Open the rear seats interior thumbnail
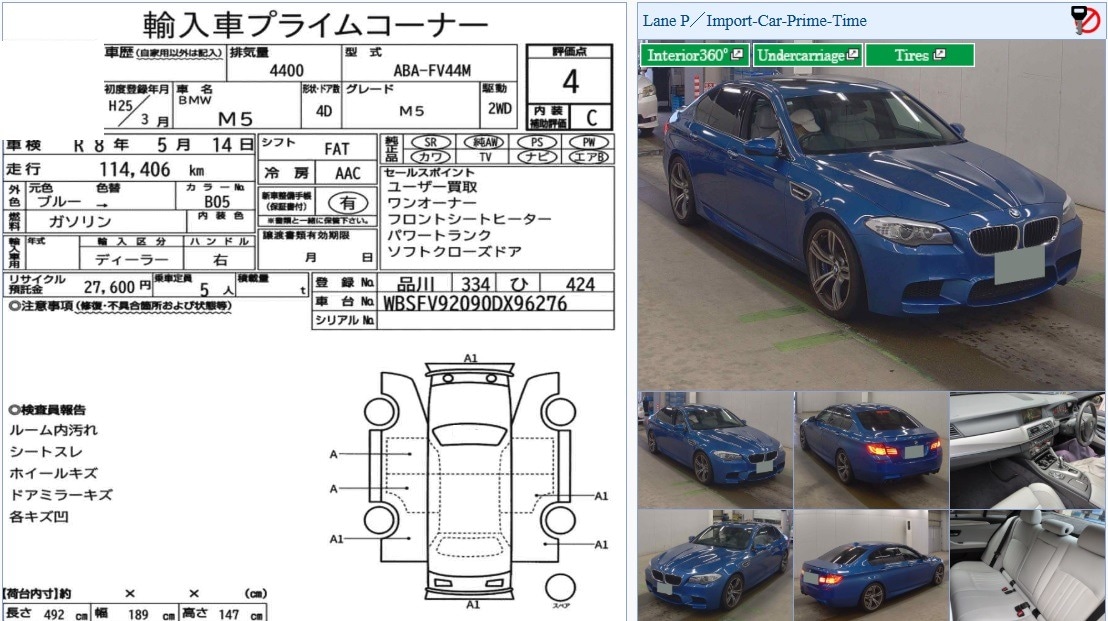Screen dimensions: 1108x621 1027,565
